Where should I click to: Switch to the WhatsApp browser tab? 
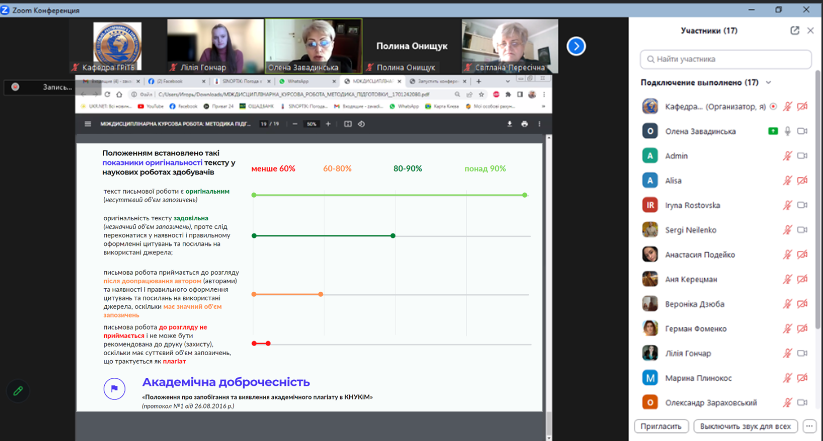(x=306, y=81)
